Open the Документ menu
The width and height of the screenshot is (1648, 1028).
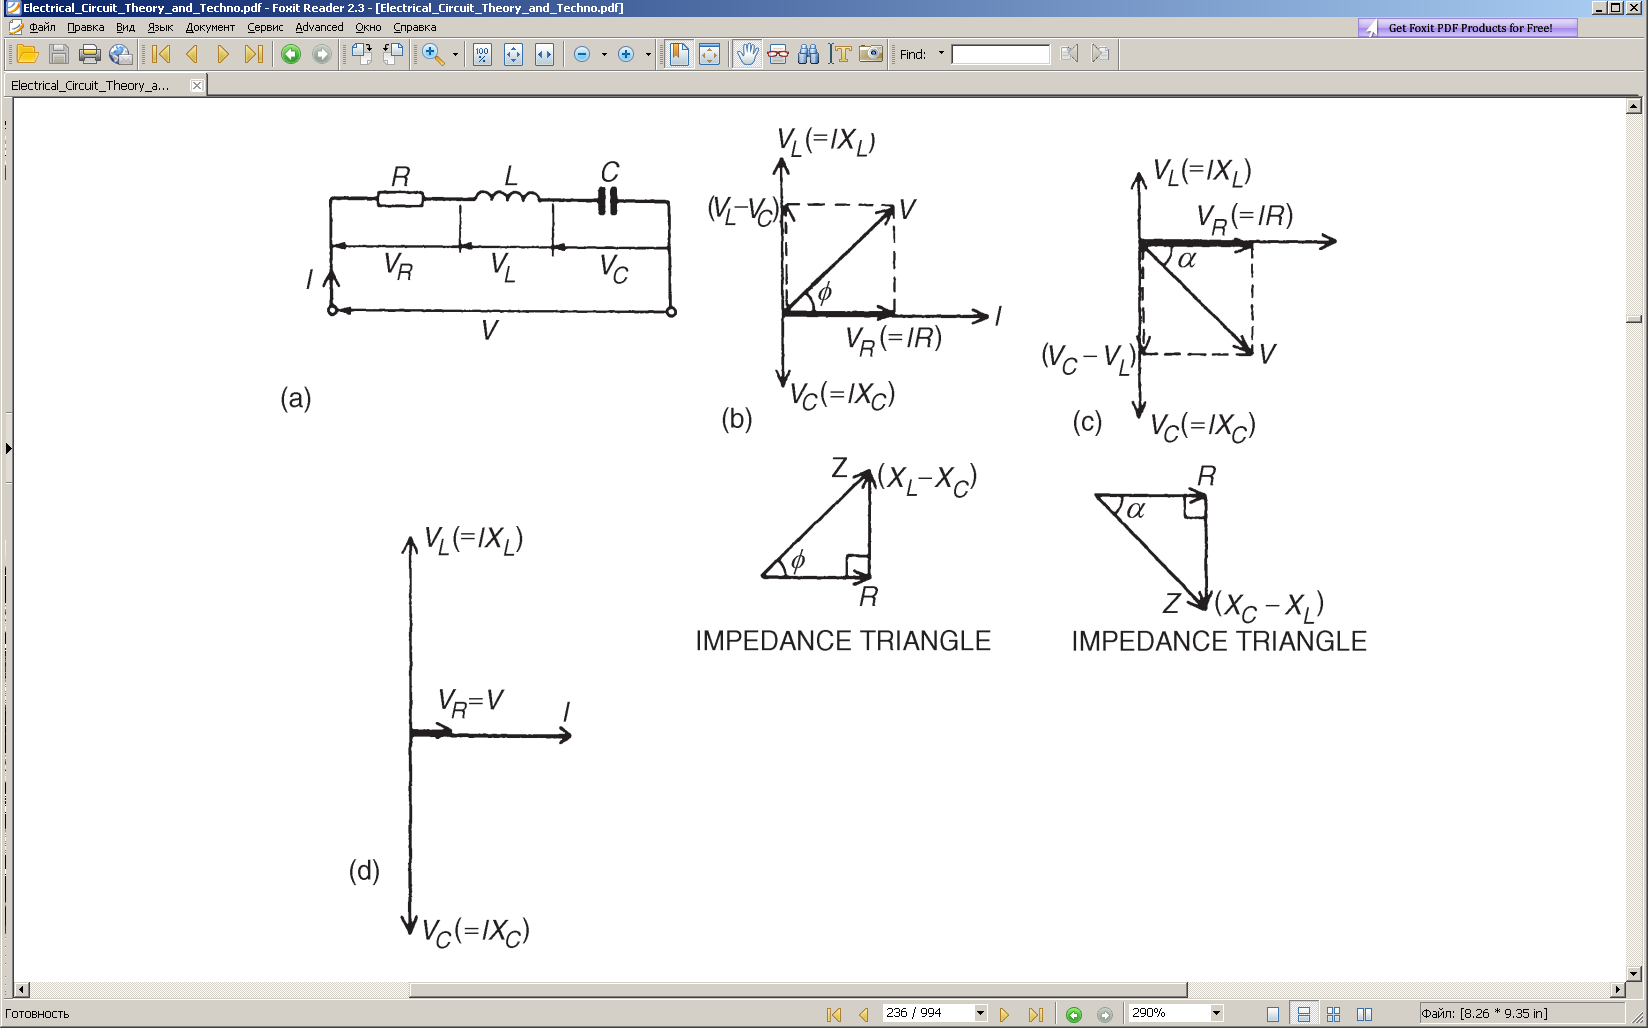coord(210,27)
